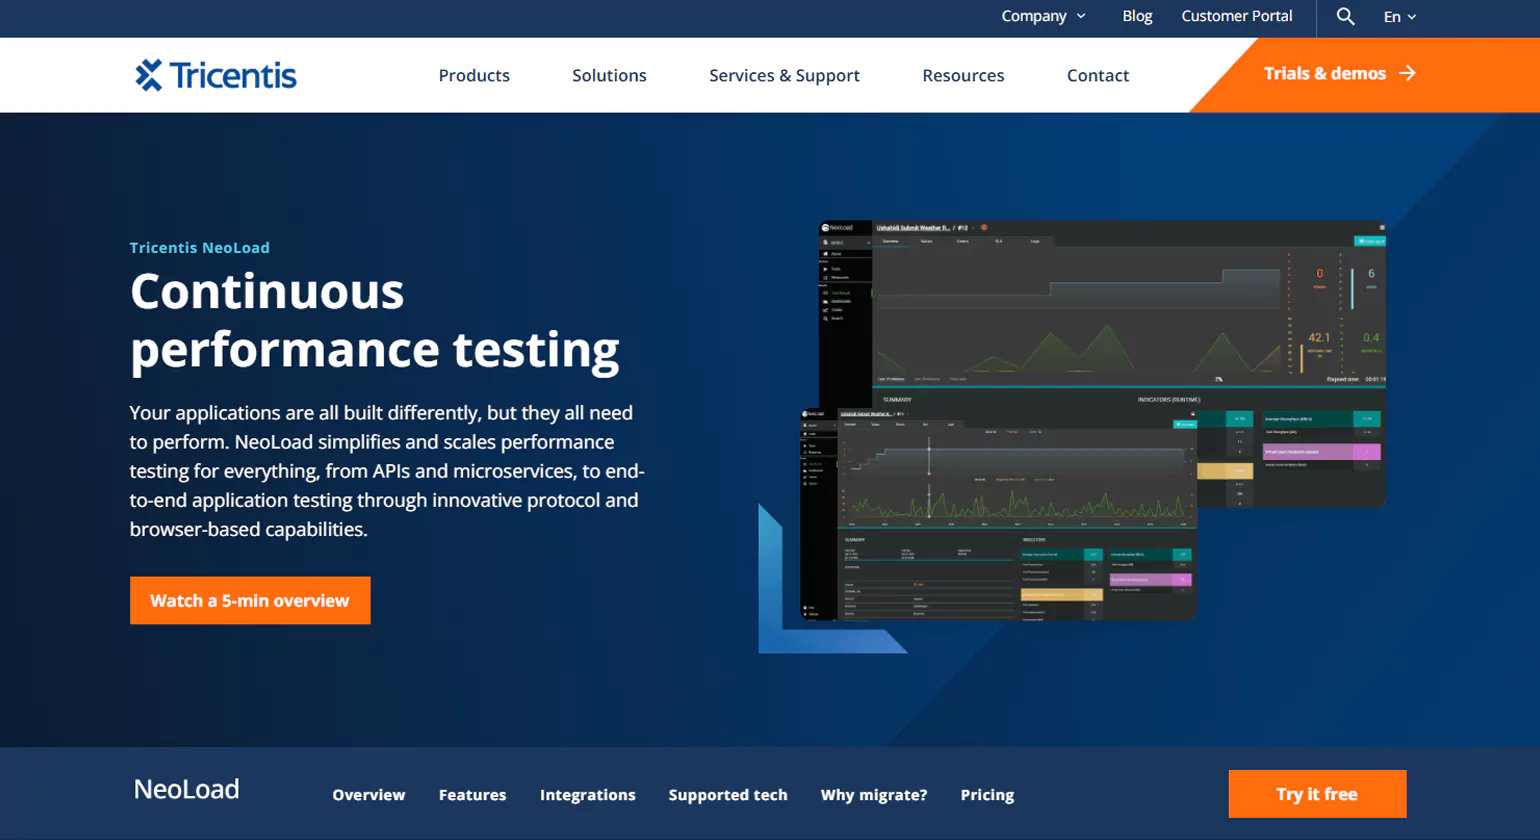Jump to the Features section

[x=472, y=795]
